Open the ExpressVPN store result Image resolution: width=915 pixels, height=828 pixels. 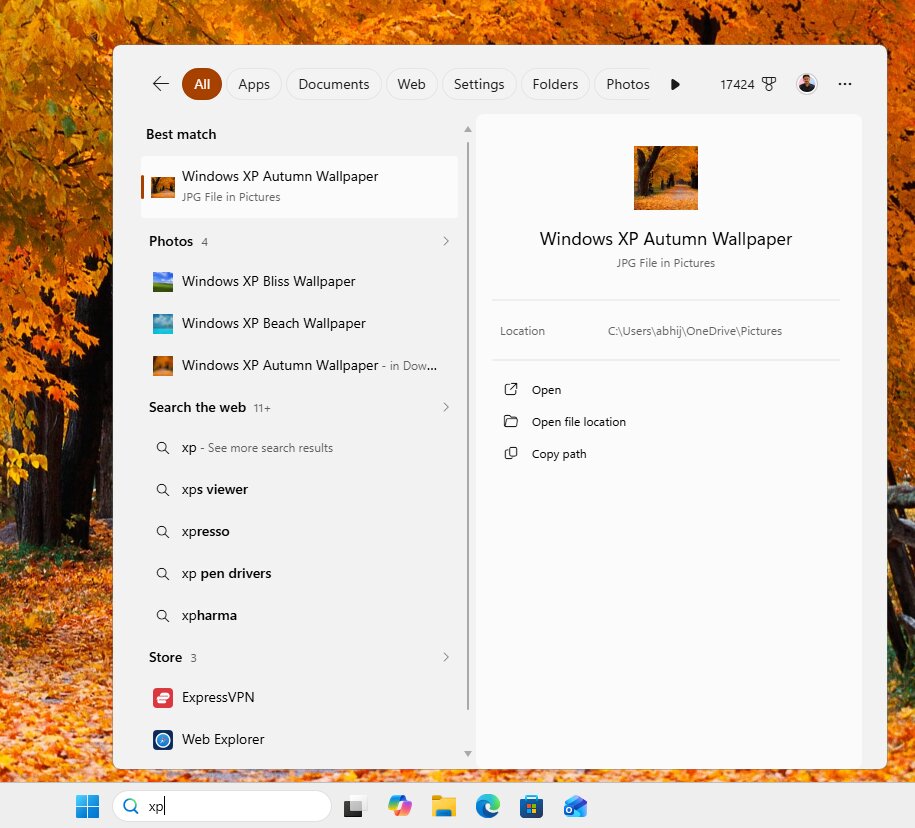coord(299,697)
